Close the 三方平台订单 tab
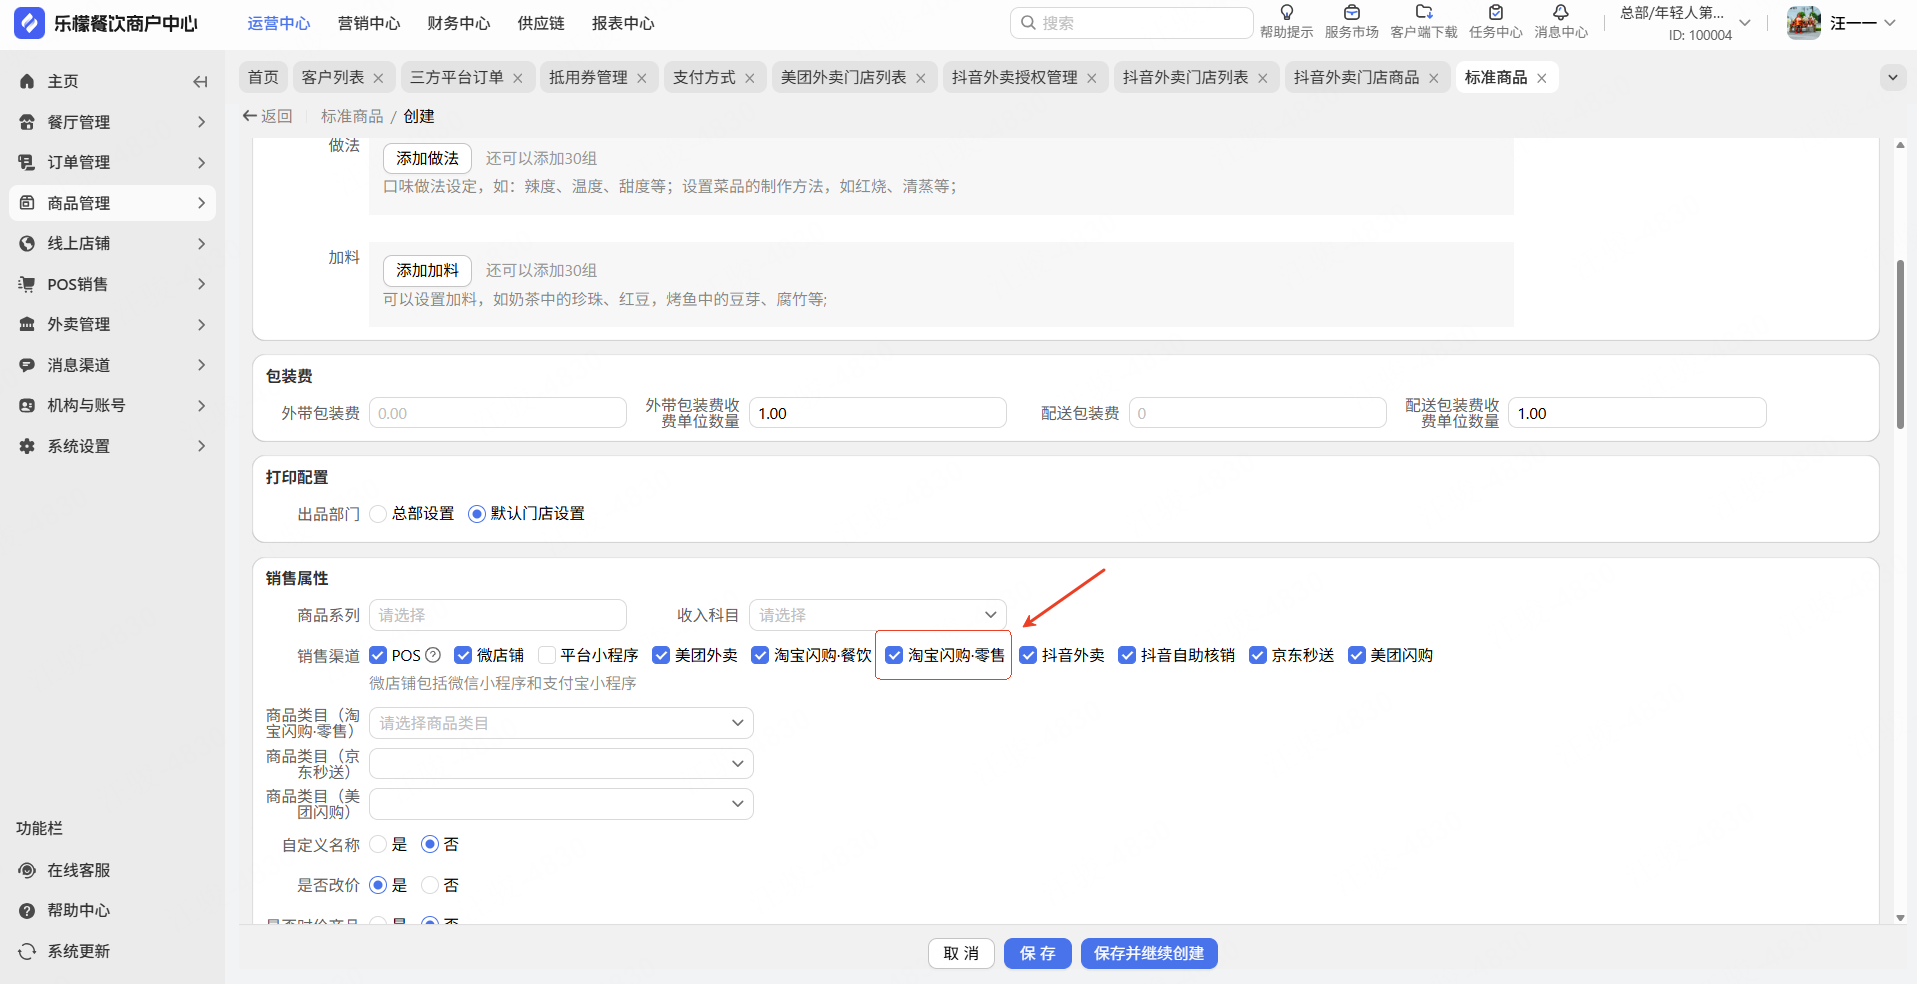 pos(518,78)
